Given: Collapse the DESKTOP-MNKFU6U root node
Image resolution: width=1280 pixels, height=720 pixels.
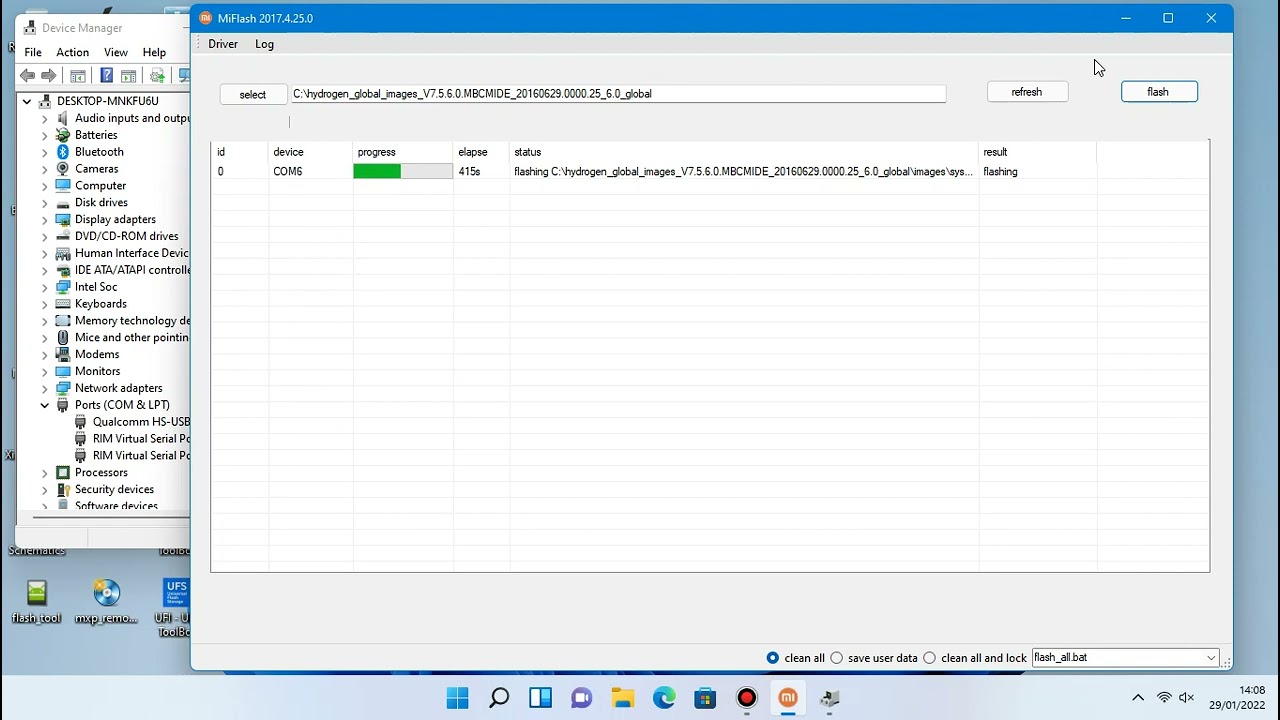Looking at the screenshot, I should [x=27, y=101].
